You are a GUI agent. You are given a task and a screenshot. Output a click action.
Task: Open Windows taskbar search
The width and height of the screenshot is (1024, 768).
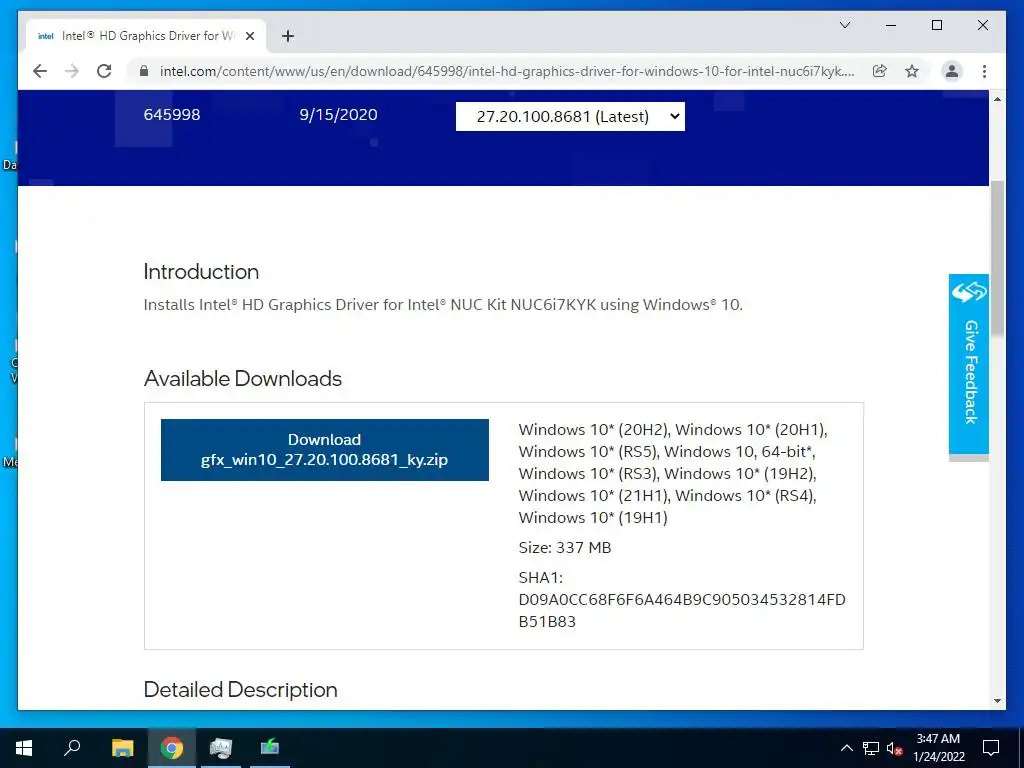point(72,748)
